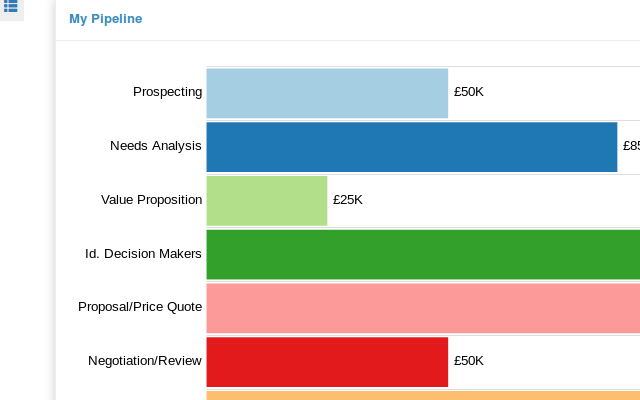Click the Proposal/Price Quote stage label
The width and height of the screenshot is (640, 400).
[x=140, y=307]
